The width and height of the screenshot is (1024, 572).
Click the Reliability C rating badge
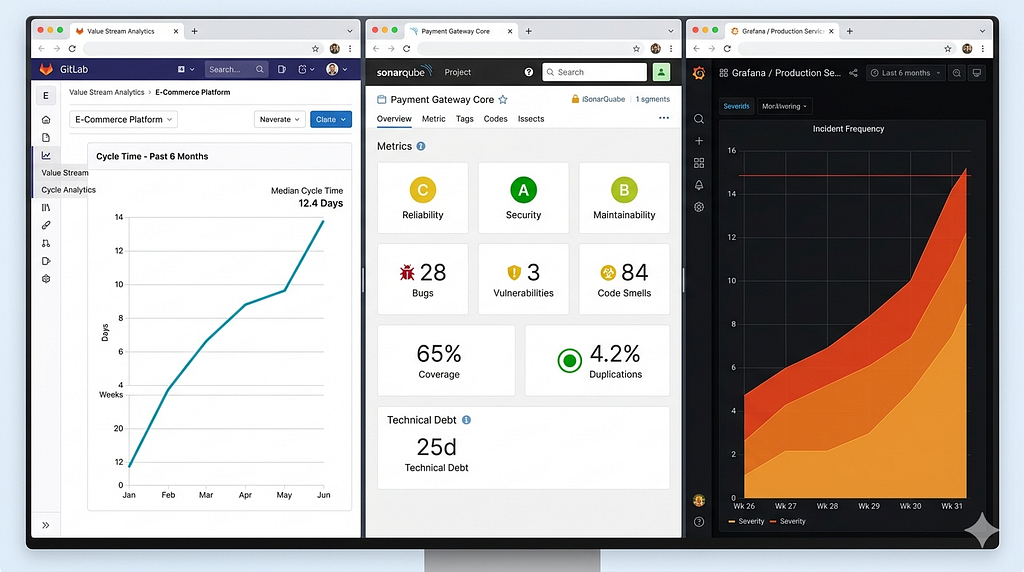pyautogui.click(x=423, y=190)
